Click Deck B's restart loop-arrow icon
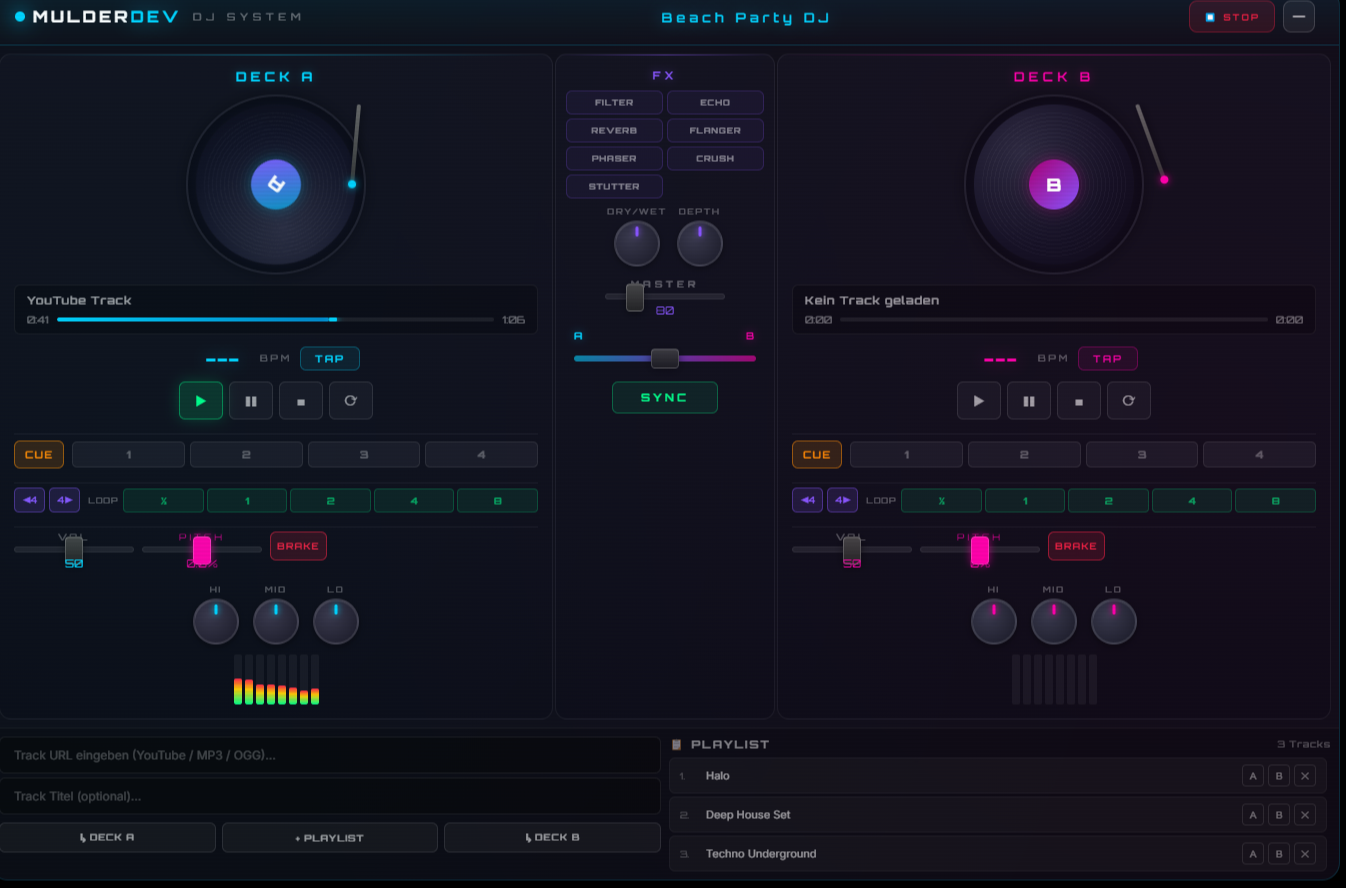The image size is (1346, 888). [x=1129, y=400]
